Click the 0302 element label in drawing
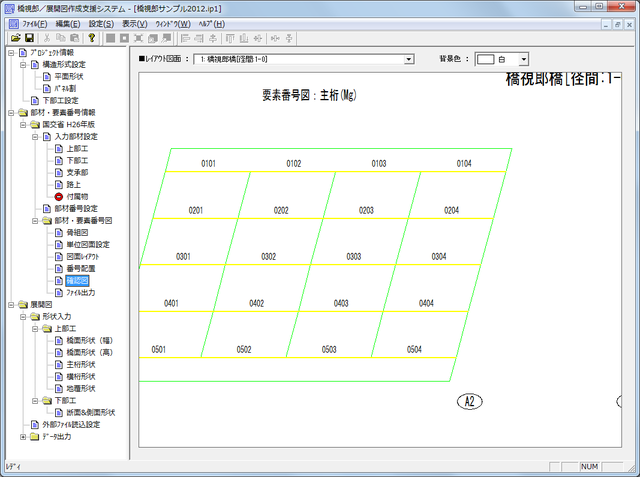 pyautogui.click(x=268, y=257)
